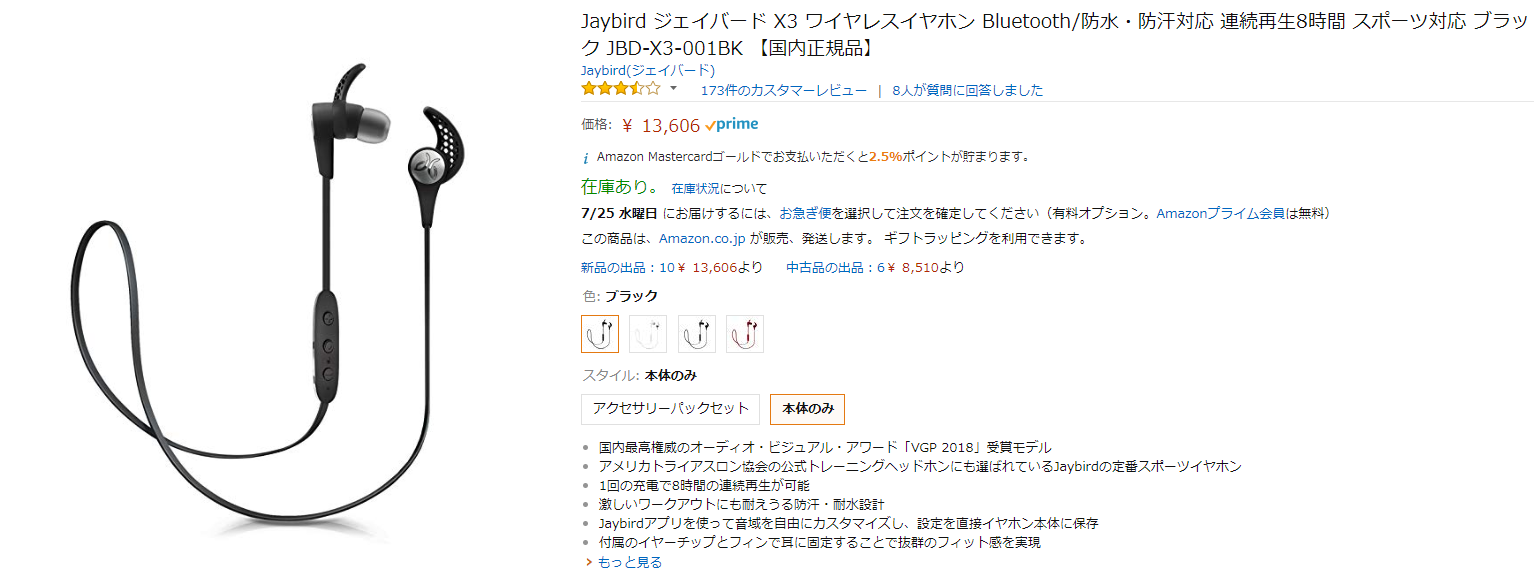Click the prime logo beside the price

731,125
